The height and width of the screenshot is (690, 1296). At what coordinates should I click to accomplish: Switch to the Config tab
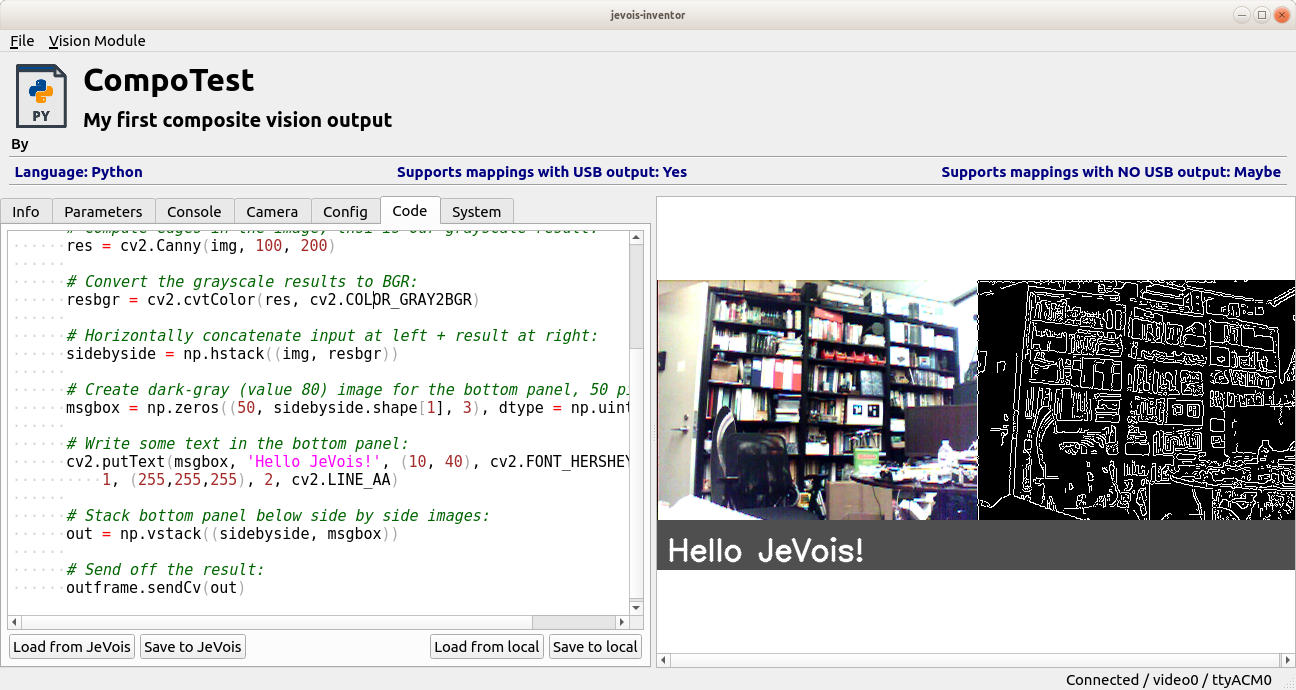point(345,211)
